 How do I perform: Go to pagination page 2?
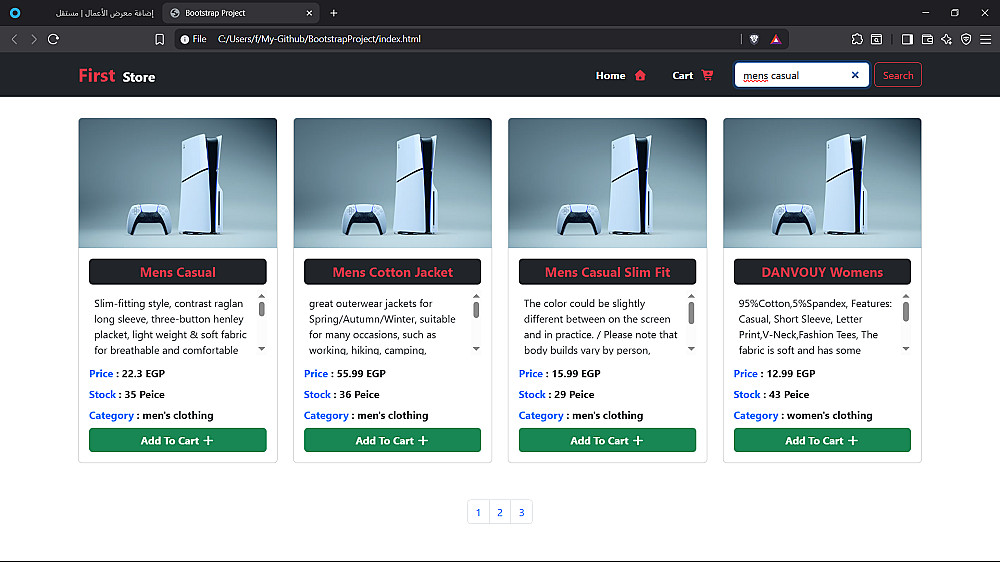tap(500, 512)
